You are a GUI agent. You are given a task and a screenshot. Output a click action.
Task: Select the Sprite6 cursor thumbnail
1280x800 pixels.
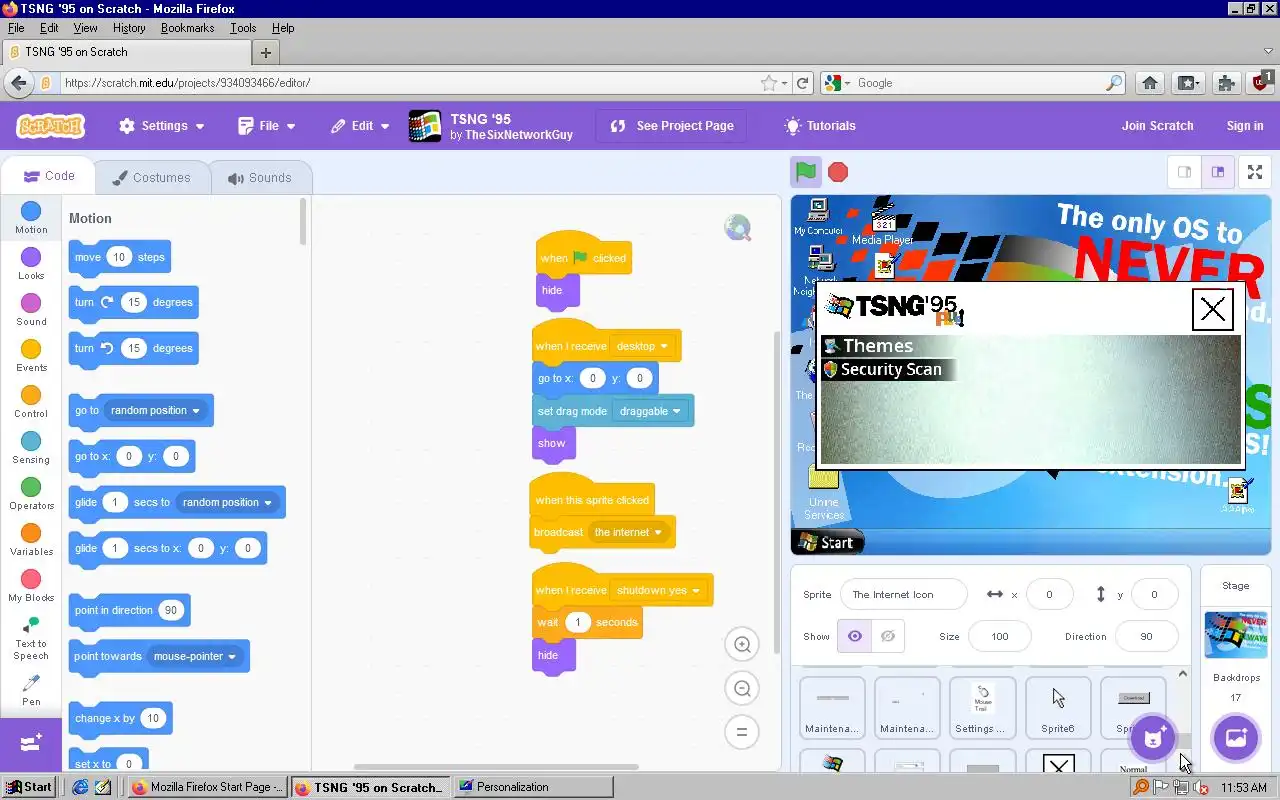[1058, 707]
